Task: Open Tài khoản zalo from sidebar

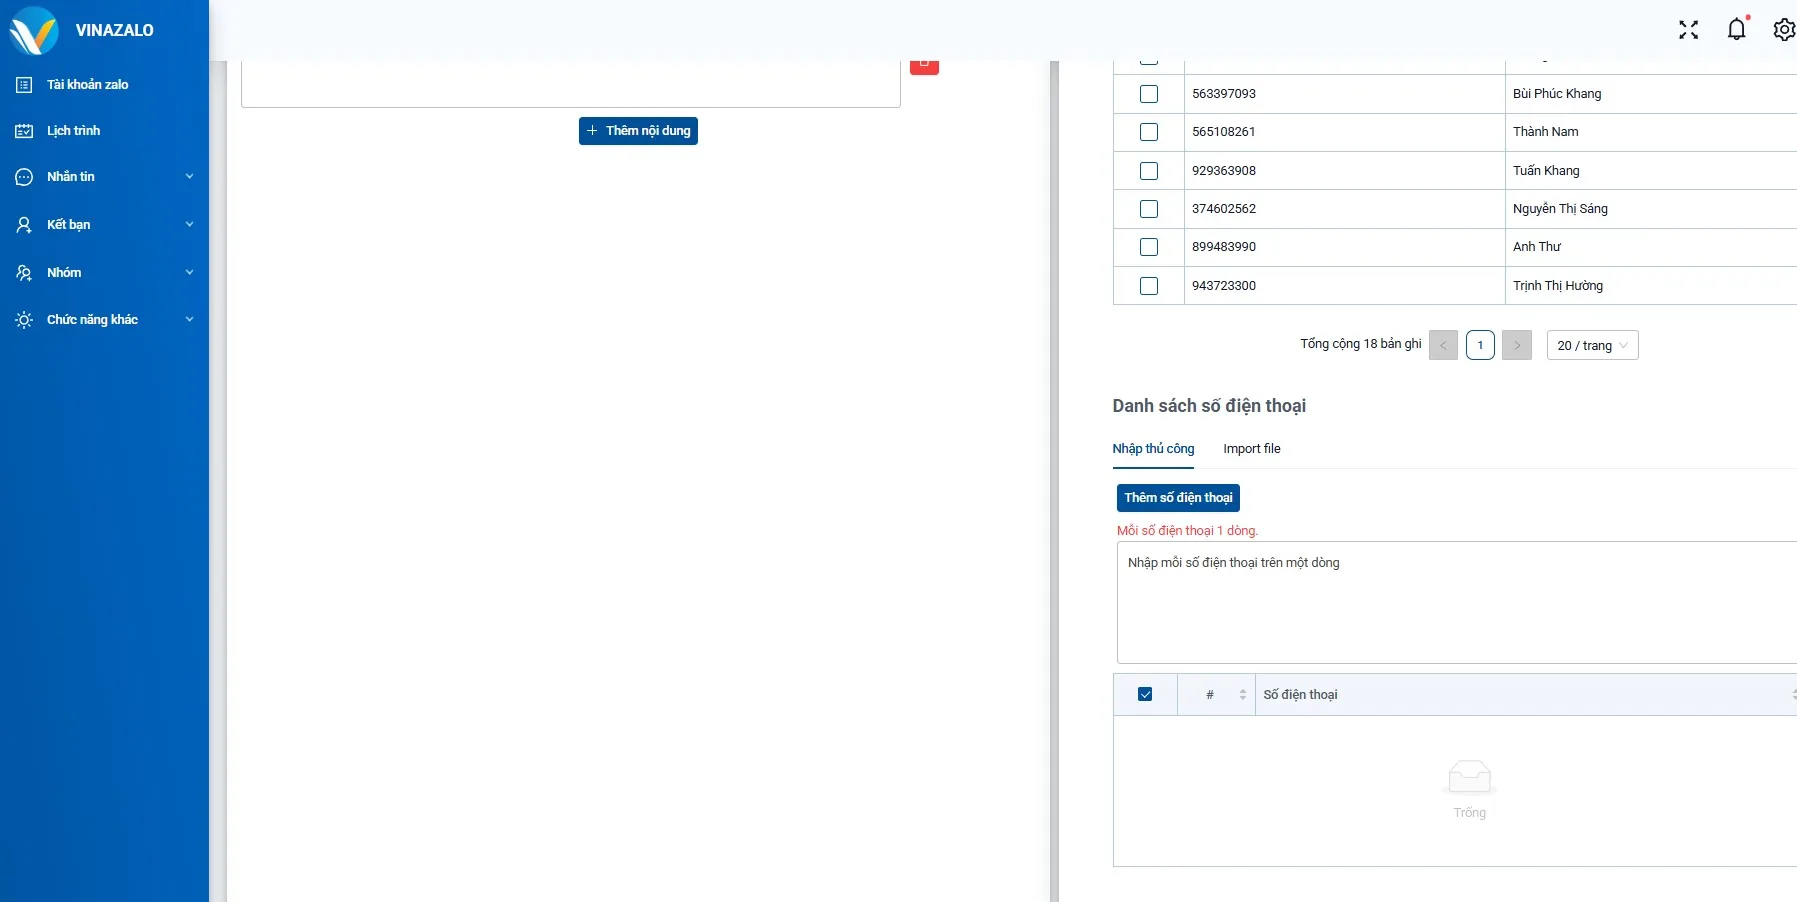Action: pyautogui.click(x=87, y=85)
